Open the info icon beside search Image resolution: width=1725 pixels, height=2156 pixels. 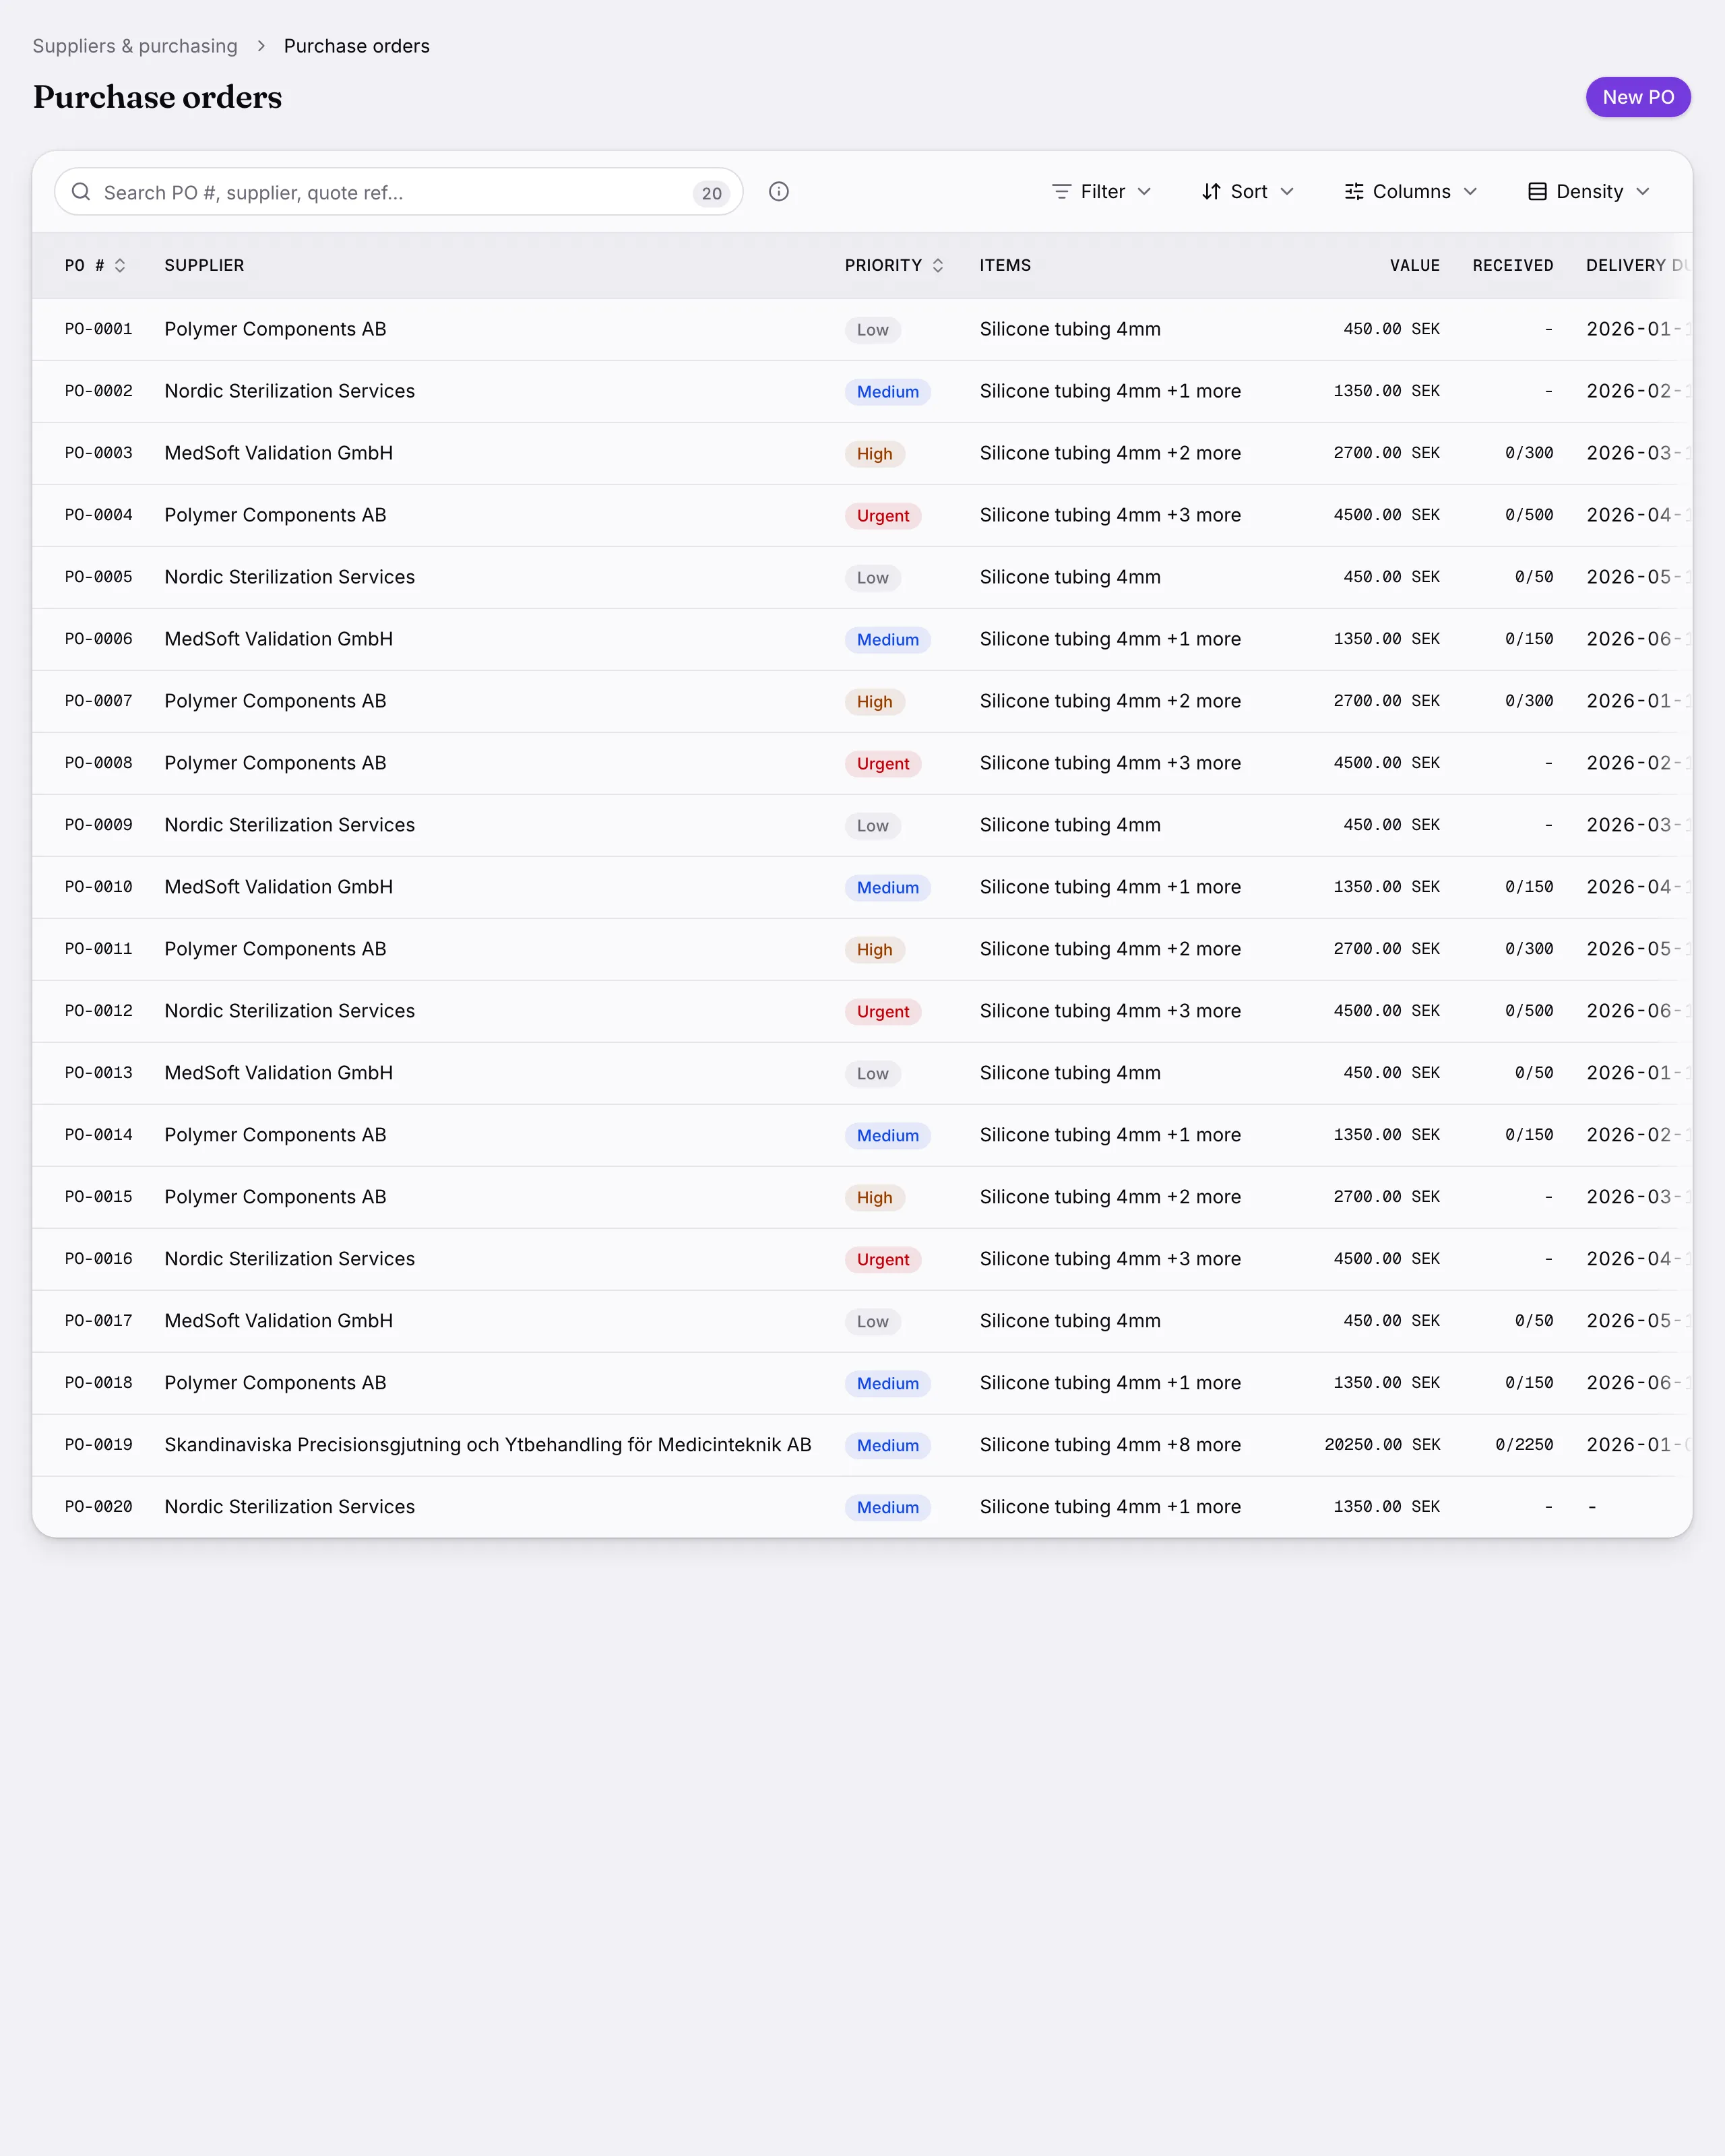779,191
